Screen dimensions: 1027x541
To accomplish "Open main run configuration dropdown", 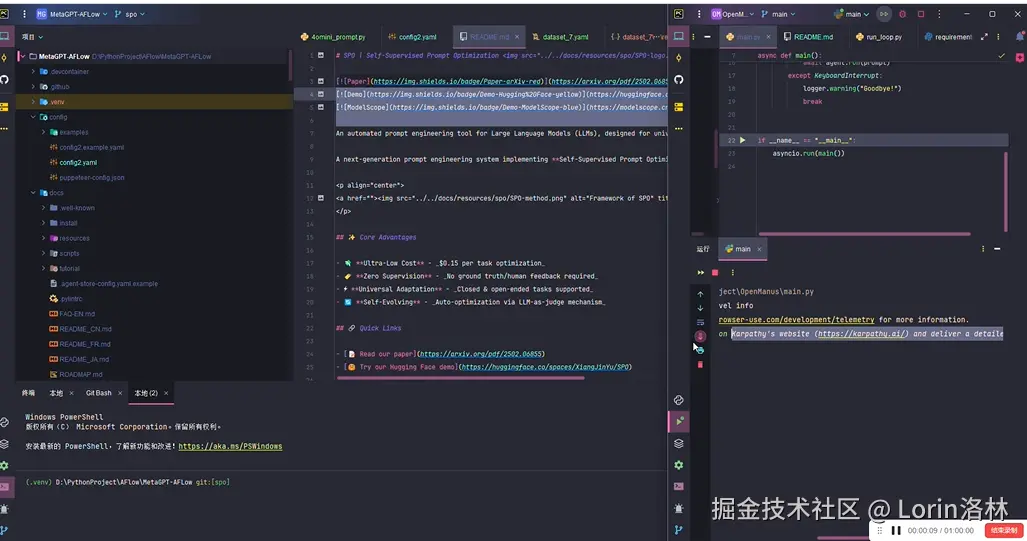I will 851,14.
